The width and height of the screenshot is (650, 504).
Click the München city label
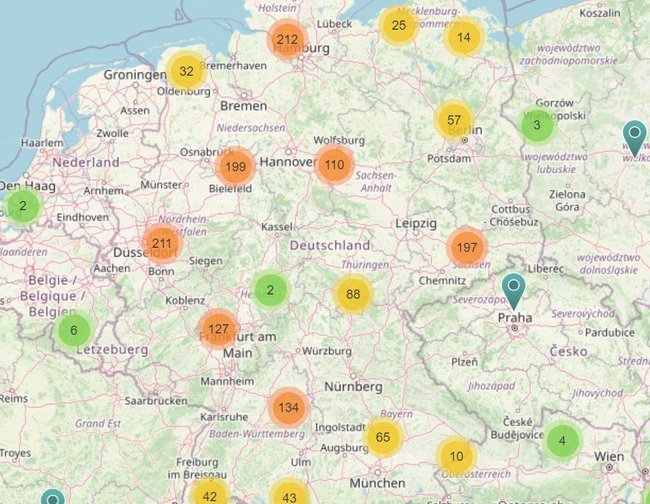tap(377, 483)
